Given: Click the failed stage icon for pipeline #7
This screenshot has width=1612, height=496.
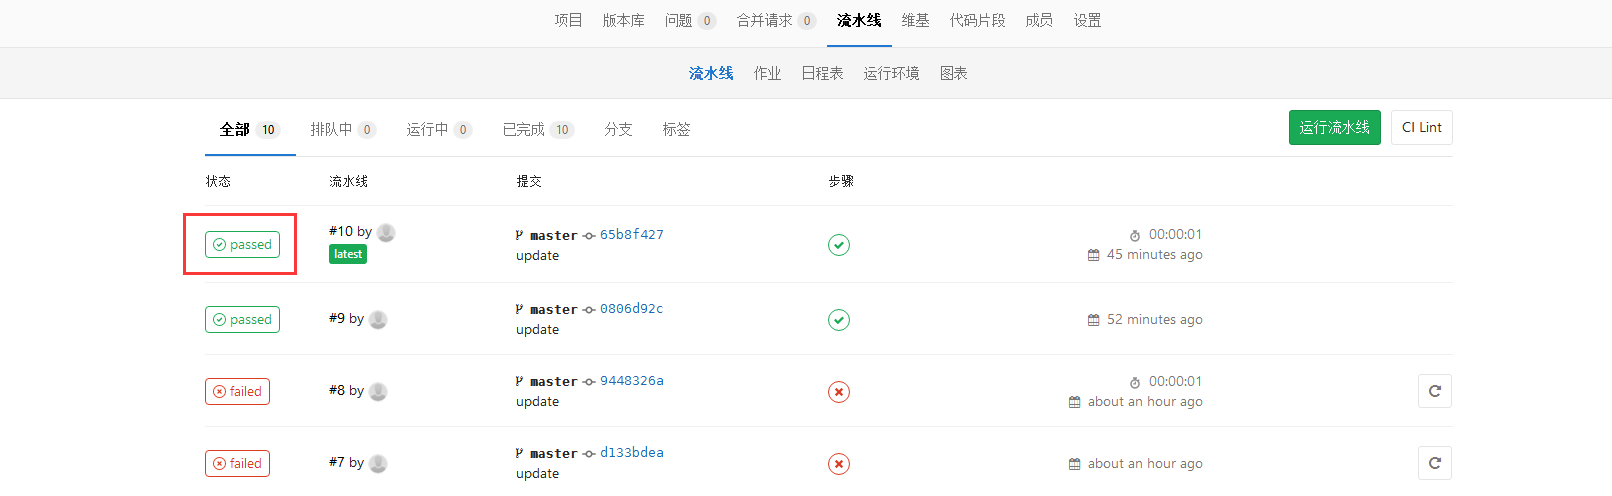Looking at the screenshot, I should click(839, 464).
